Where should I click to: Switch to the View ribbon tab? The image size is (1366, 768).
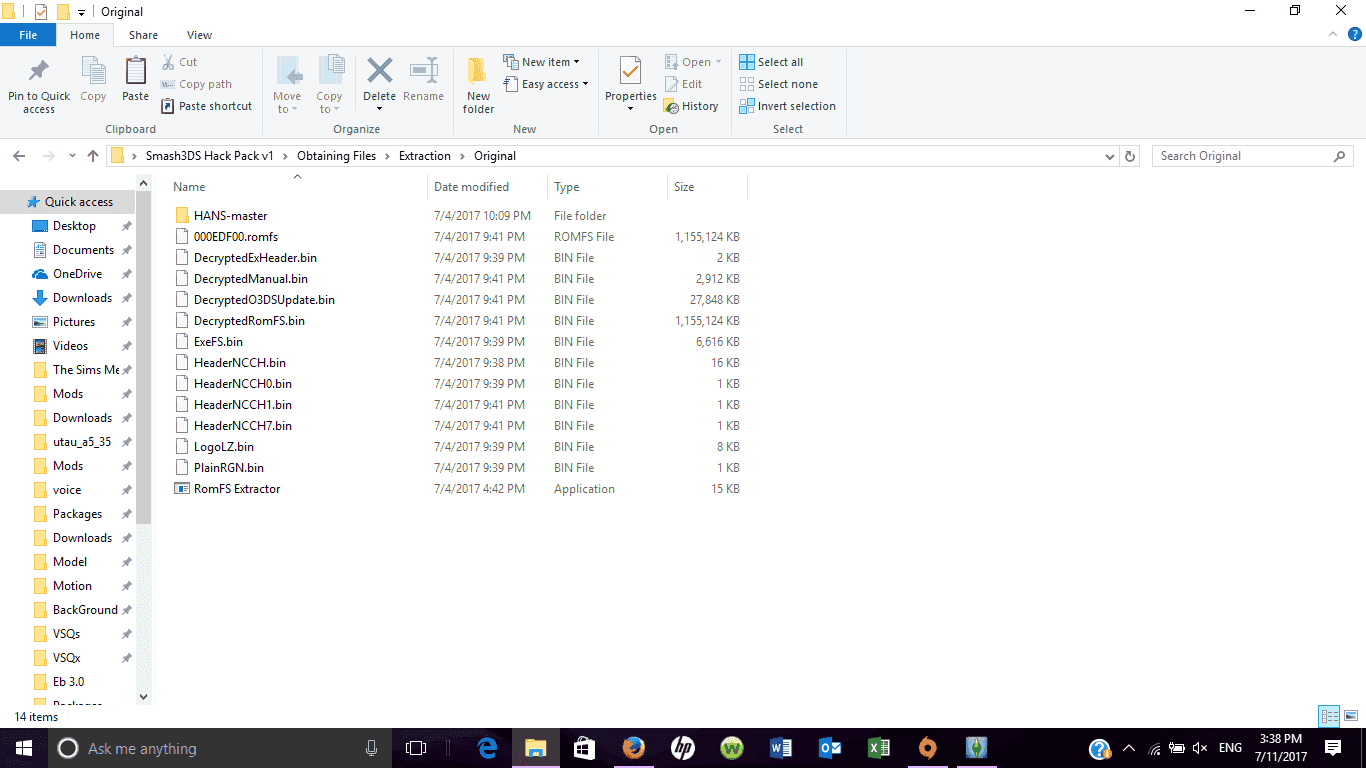[x=199, y=35]
